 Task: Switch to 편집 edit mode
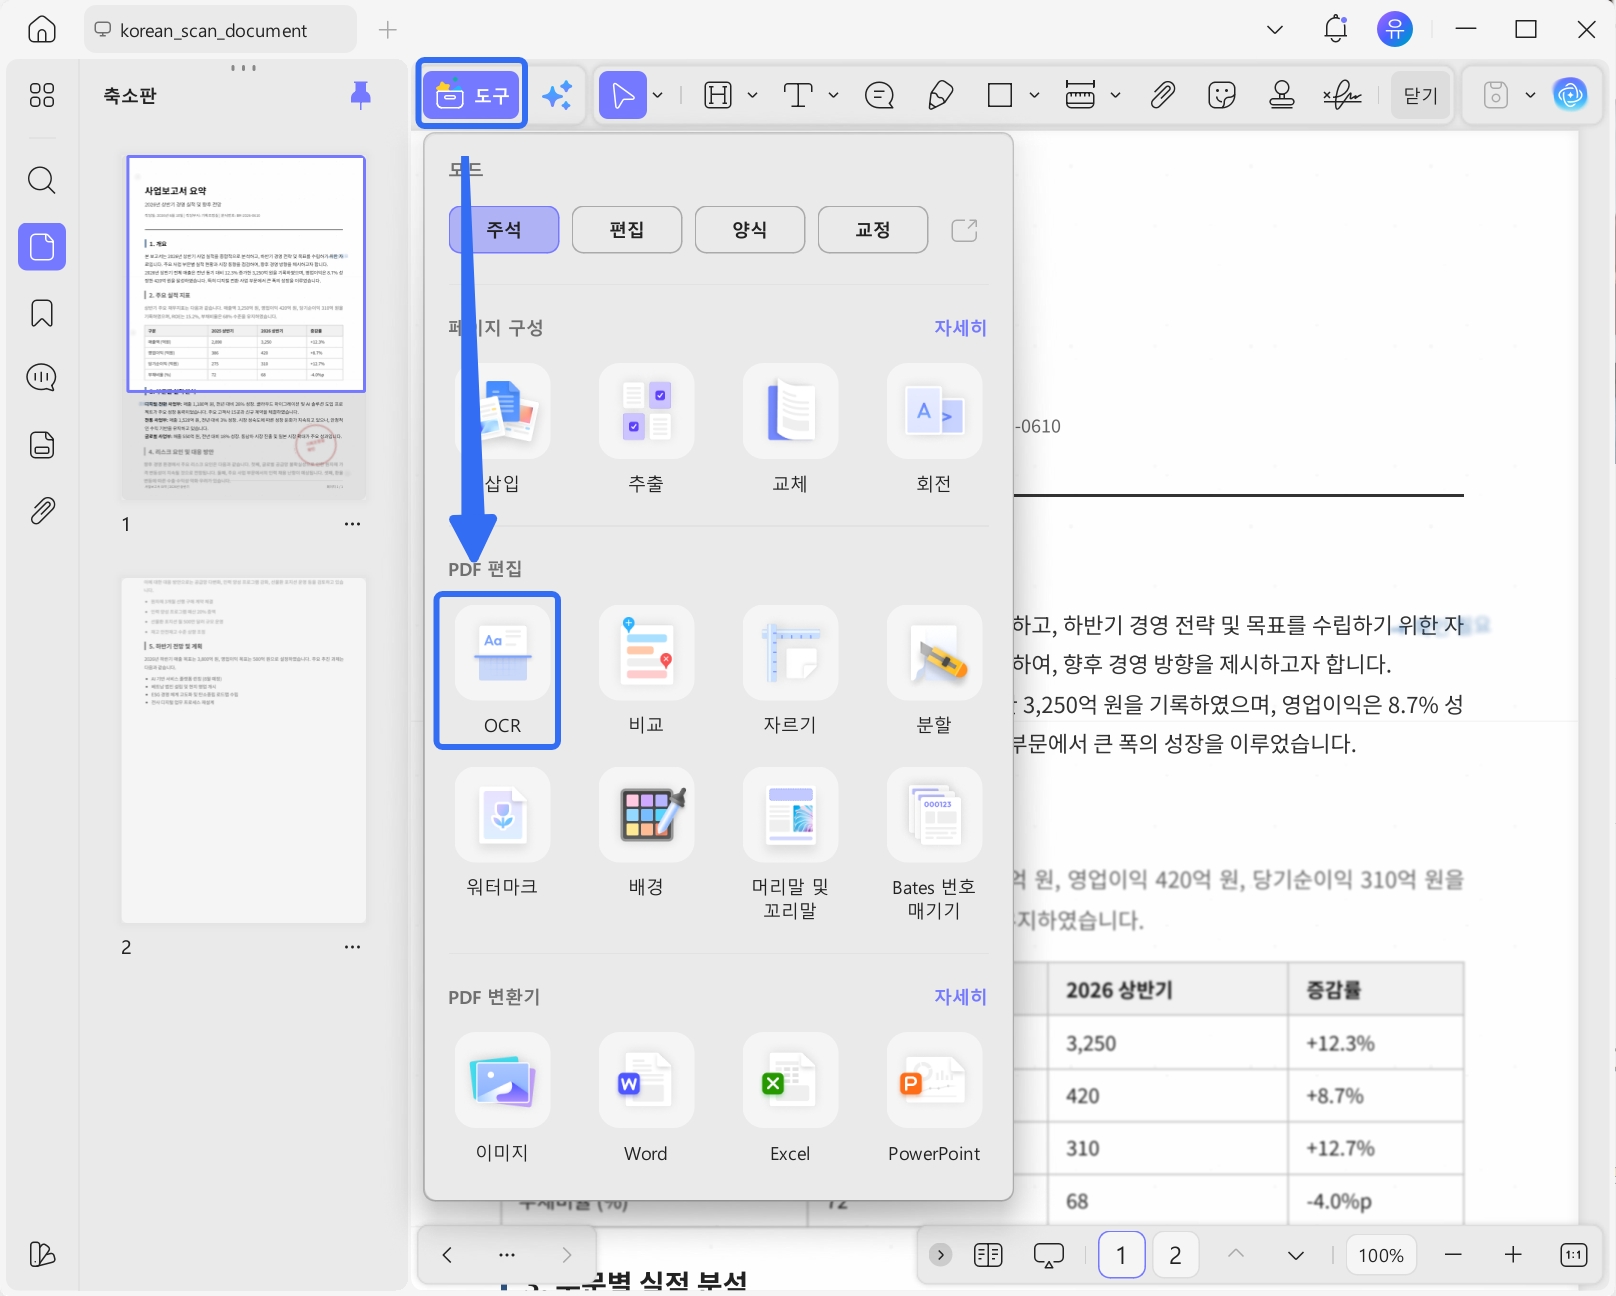click(x=627, y=230)
